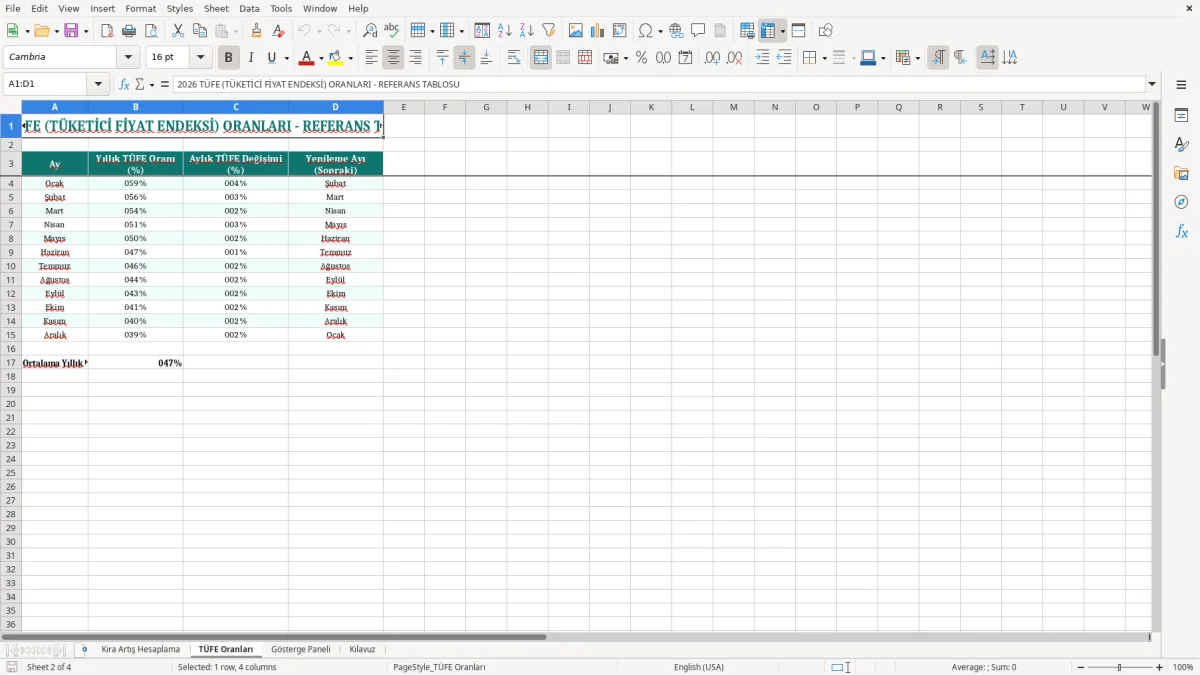The height and width of the screenshot is (675, 1200).
Task: Click the Save document icon
Action: point(70,31)
